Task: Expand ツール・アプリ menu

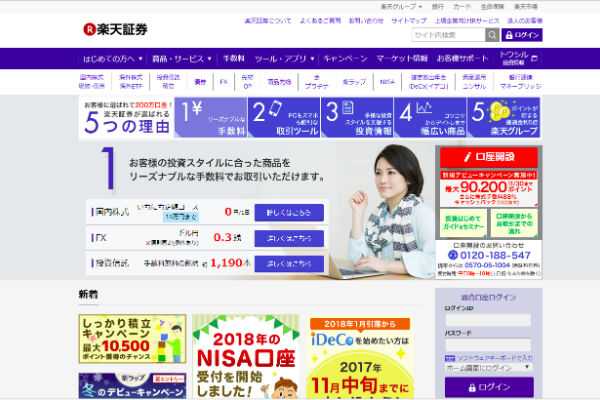Action: tap(284, 59)
